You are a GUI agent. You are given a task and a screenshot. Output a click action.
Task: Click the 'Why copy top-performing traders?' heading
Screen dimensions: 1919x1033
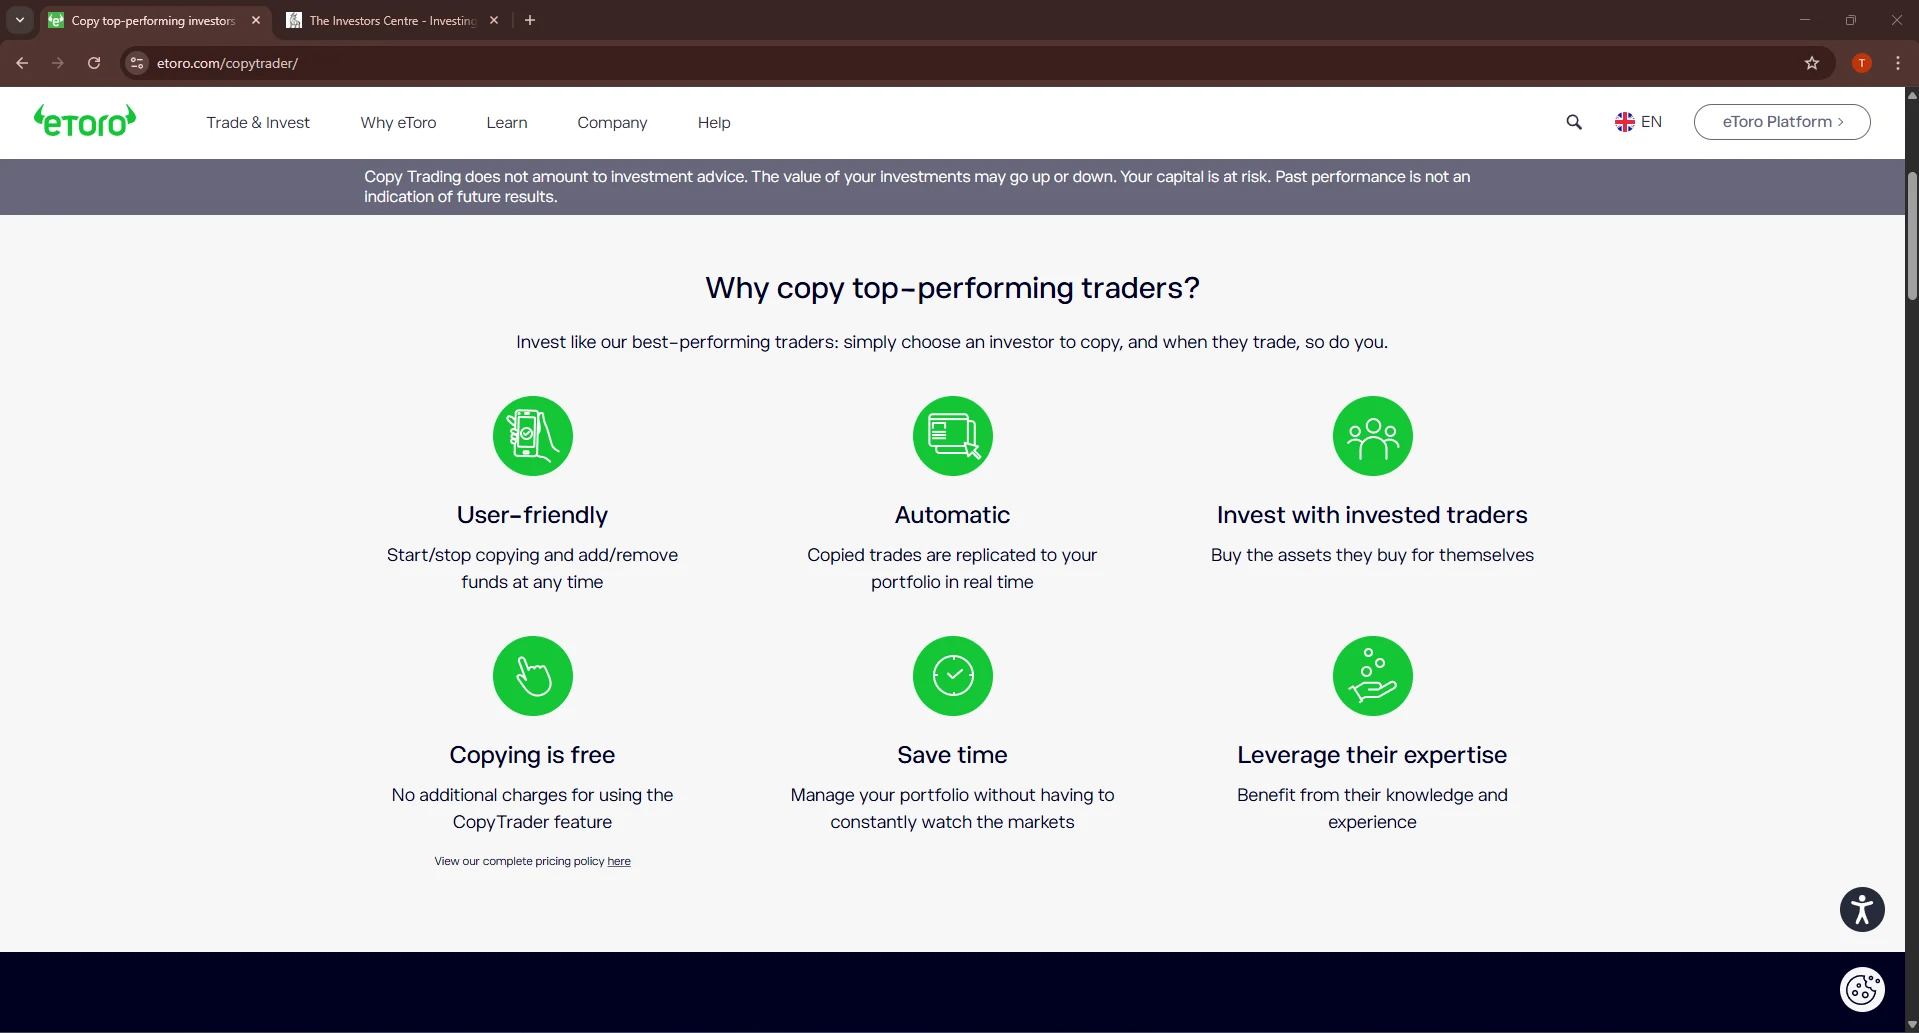[x=952, y=288]
